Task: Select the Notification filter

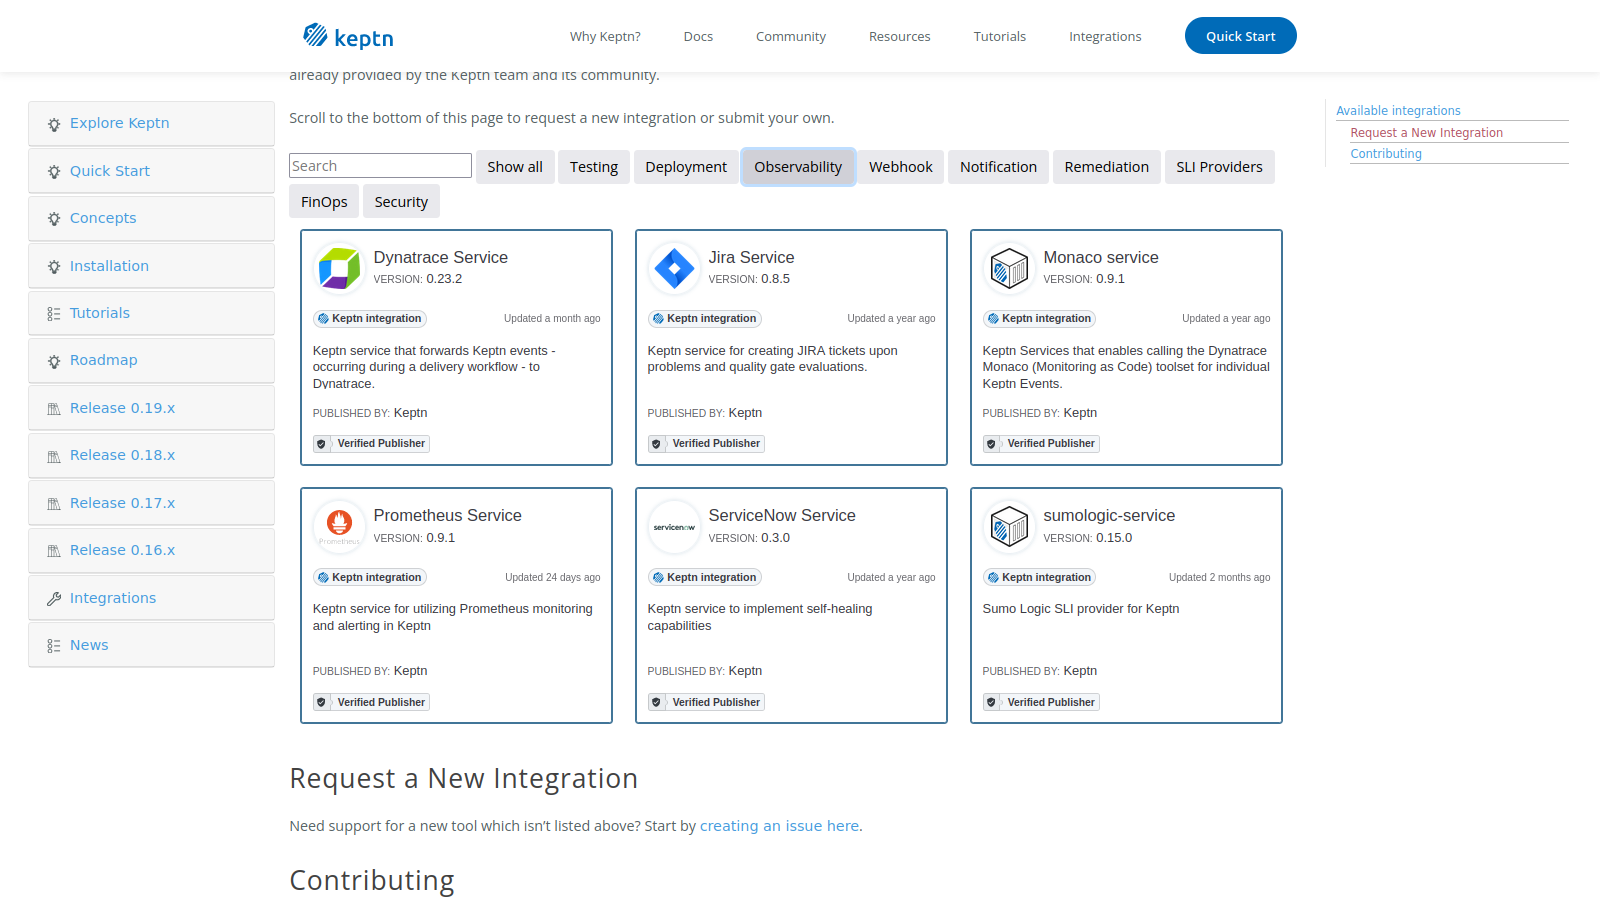Action: click(x=998, y=167)
